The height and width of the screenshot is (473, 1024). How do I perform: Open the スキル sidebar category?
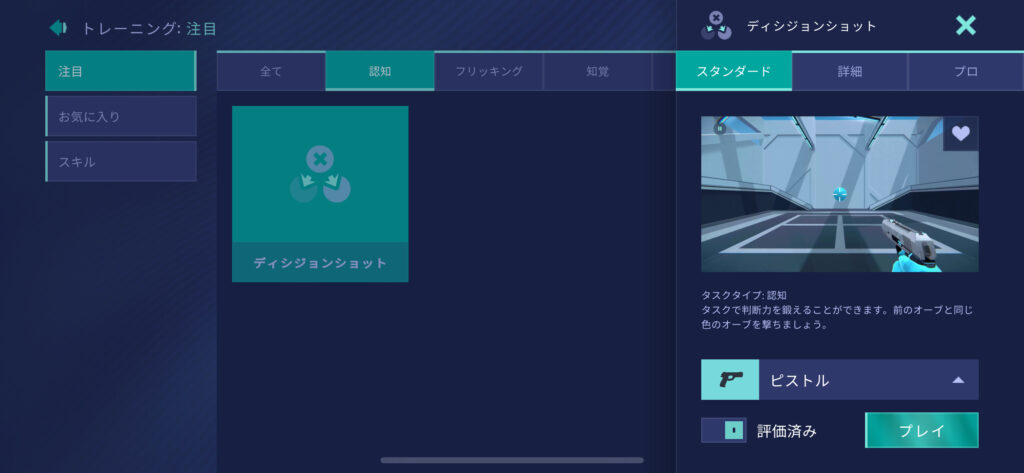(x=121, y=161)
